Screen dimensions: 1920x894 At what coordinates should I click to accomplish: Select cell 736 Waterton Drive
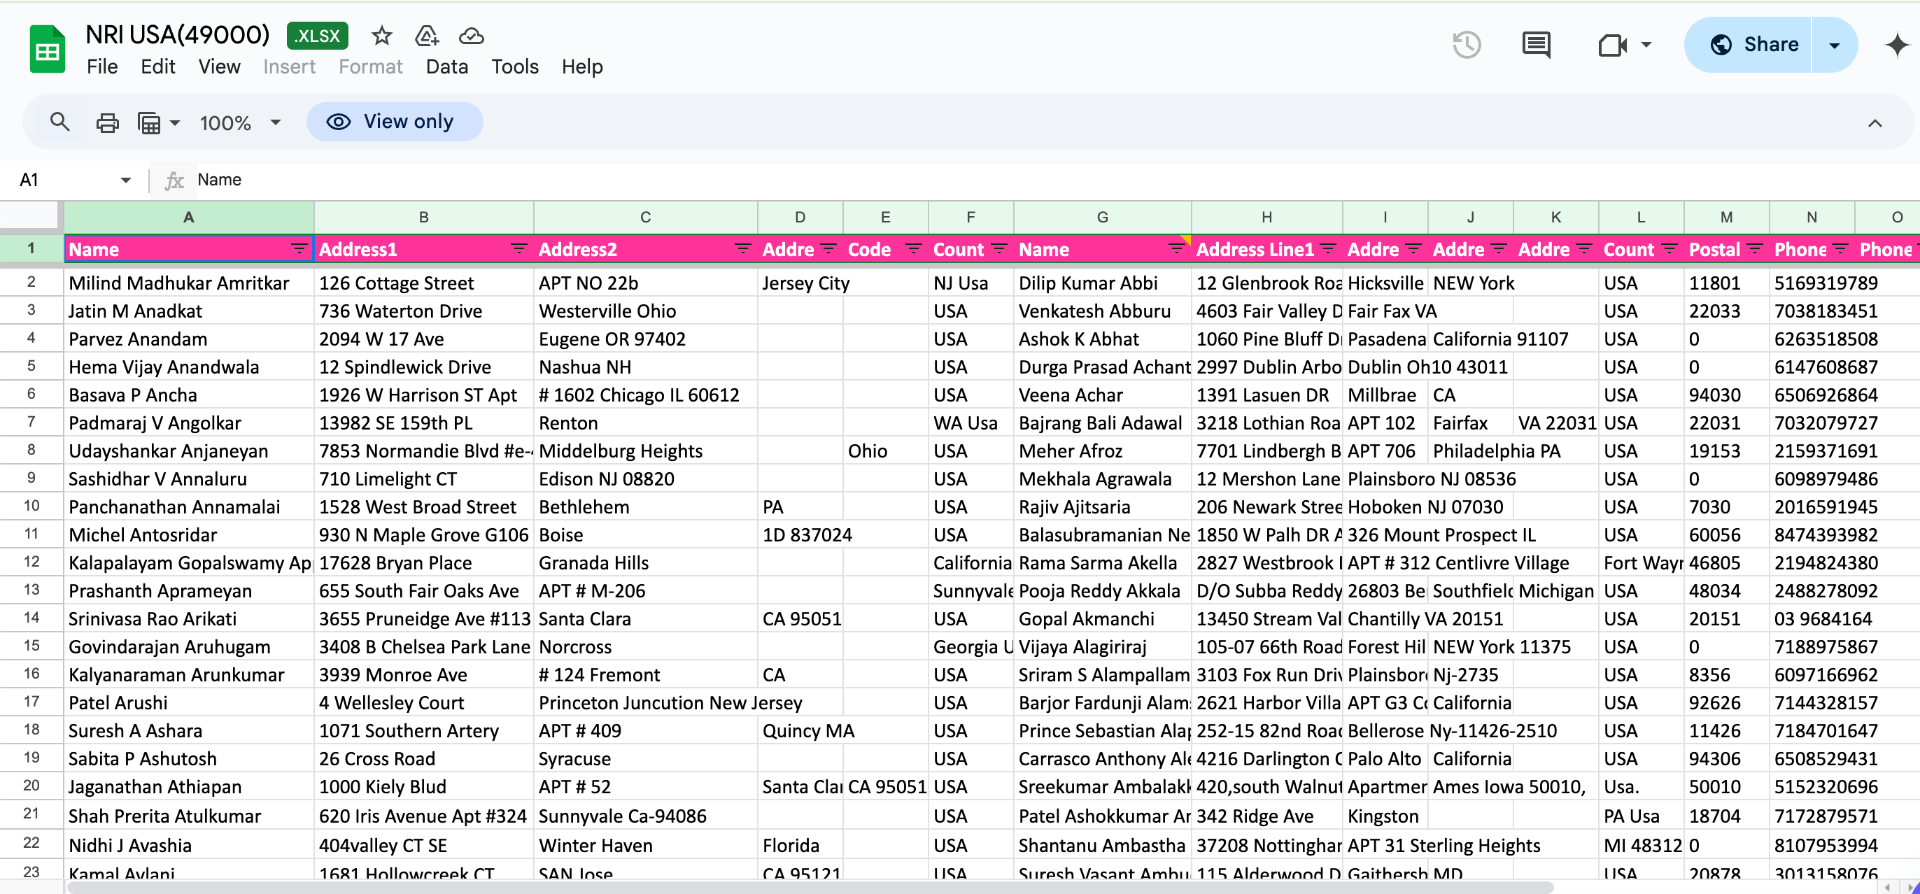[x=424, y=311]
